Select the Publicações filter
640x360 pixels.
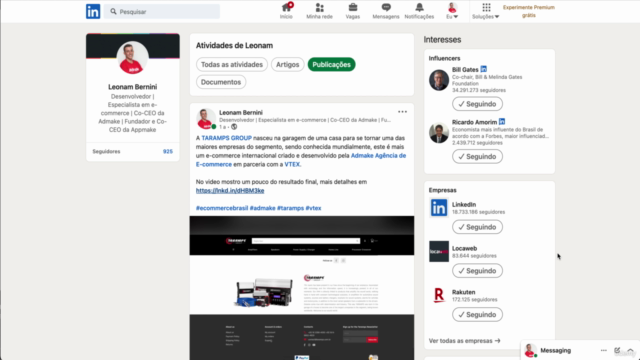331,64
